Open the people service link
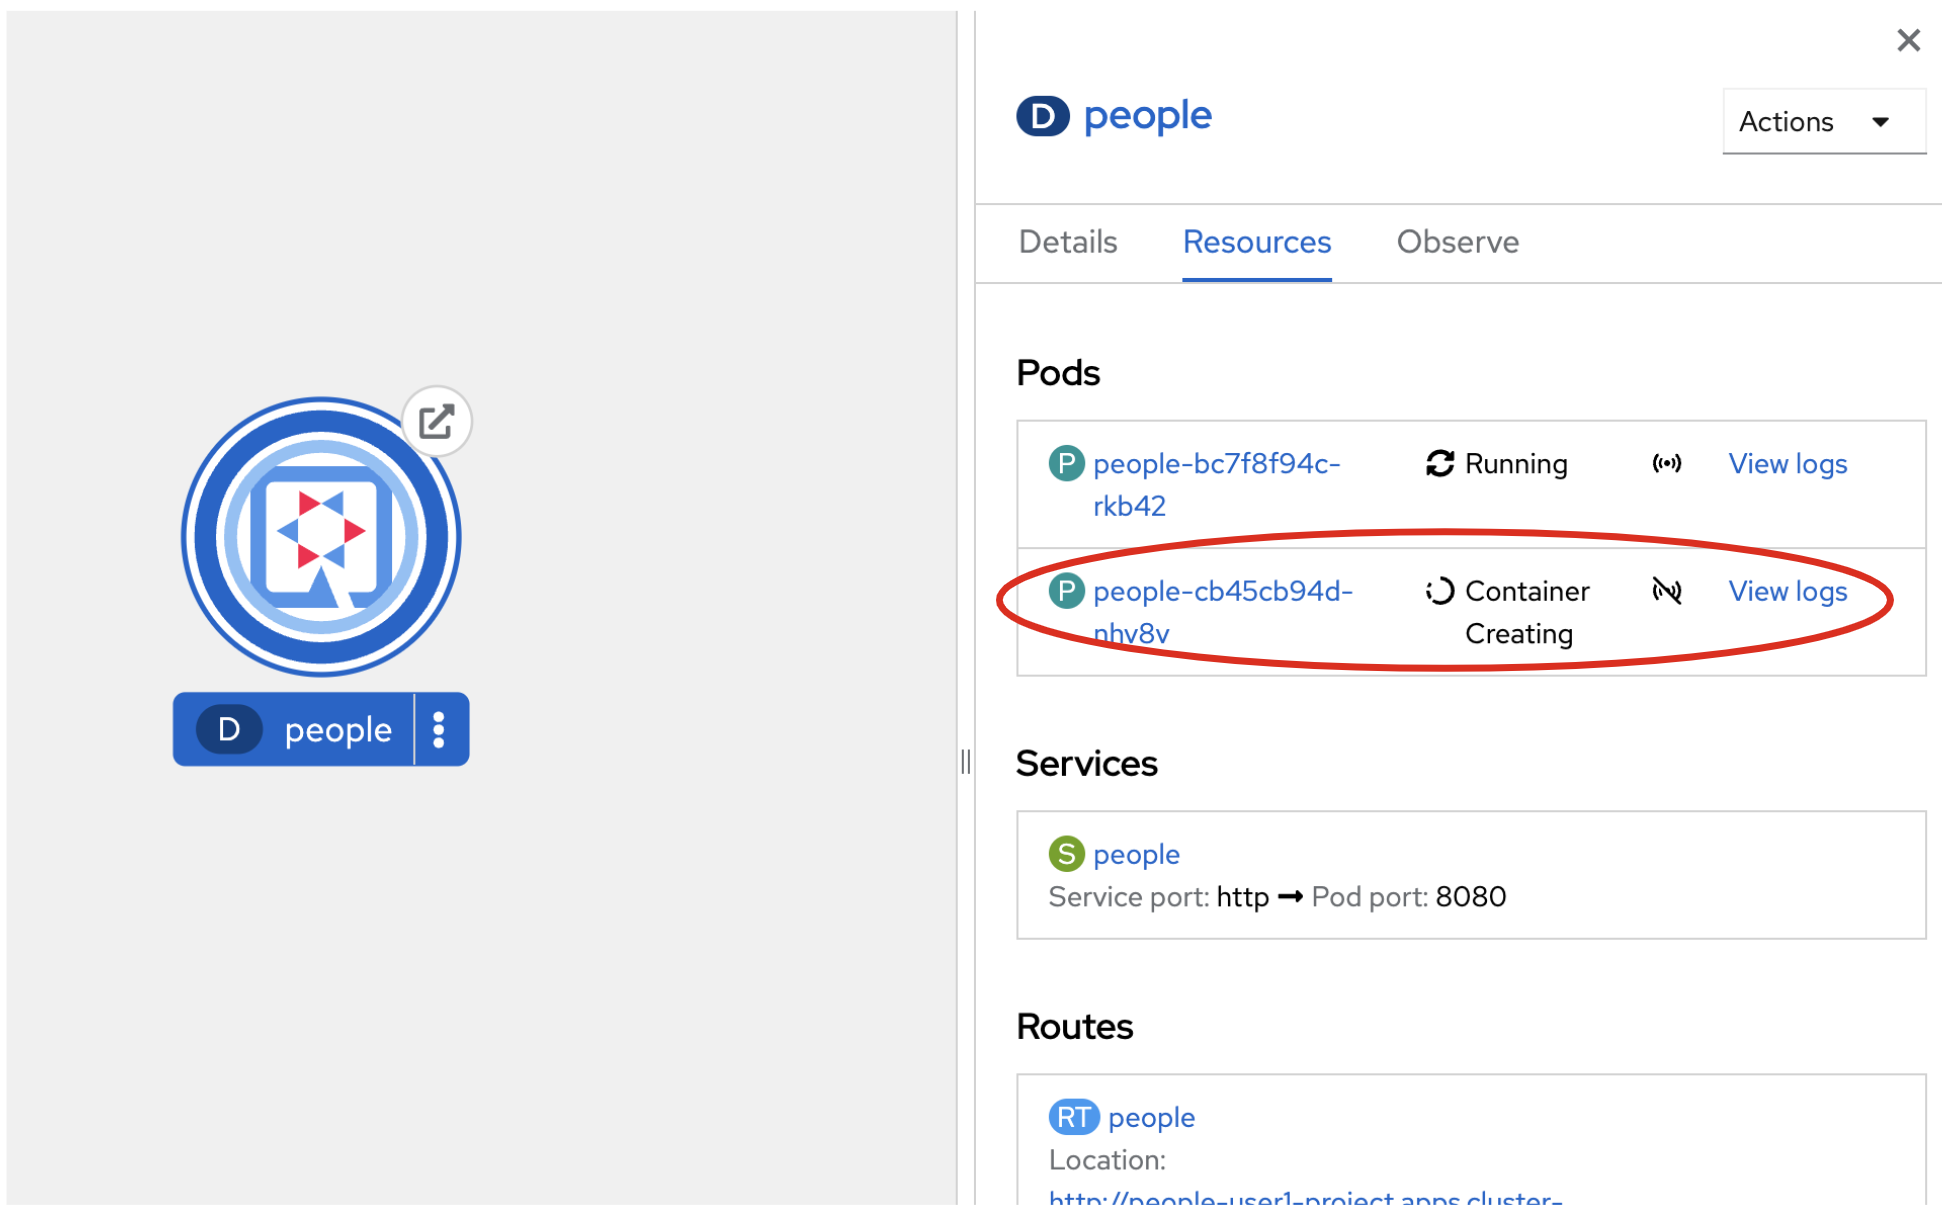Image resolution: width=1942 pixels, height=1218 pixels. click(1136, 855)
